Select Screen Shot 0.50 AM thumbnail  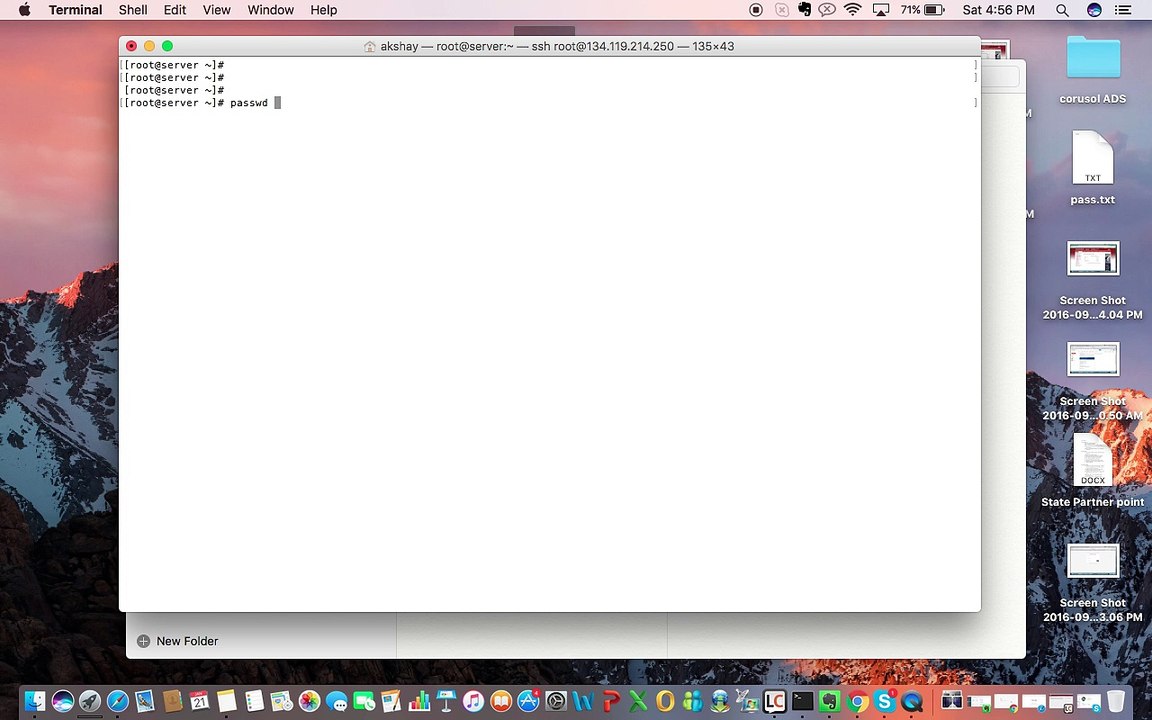(1092, 359)
